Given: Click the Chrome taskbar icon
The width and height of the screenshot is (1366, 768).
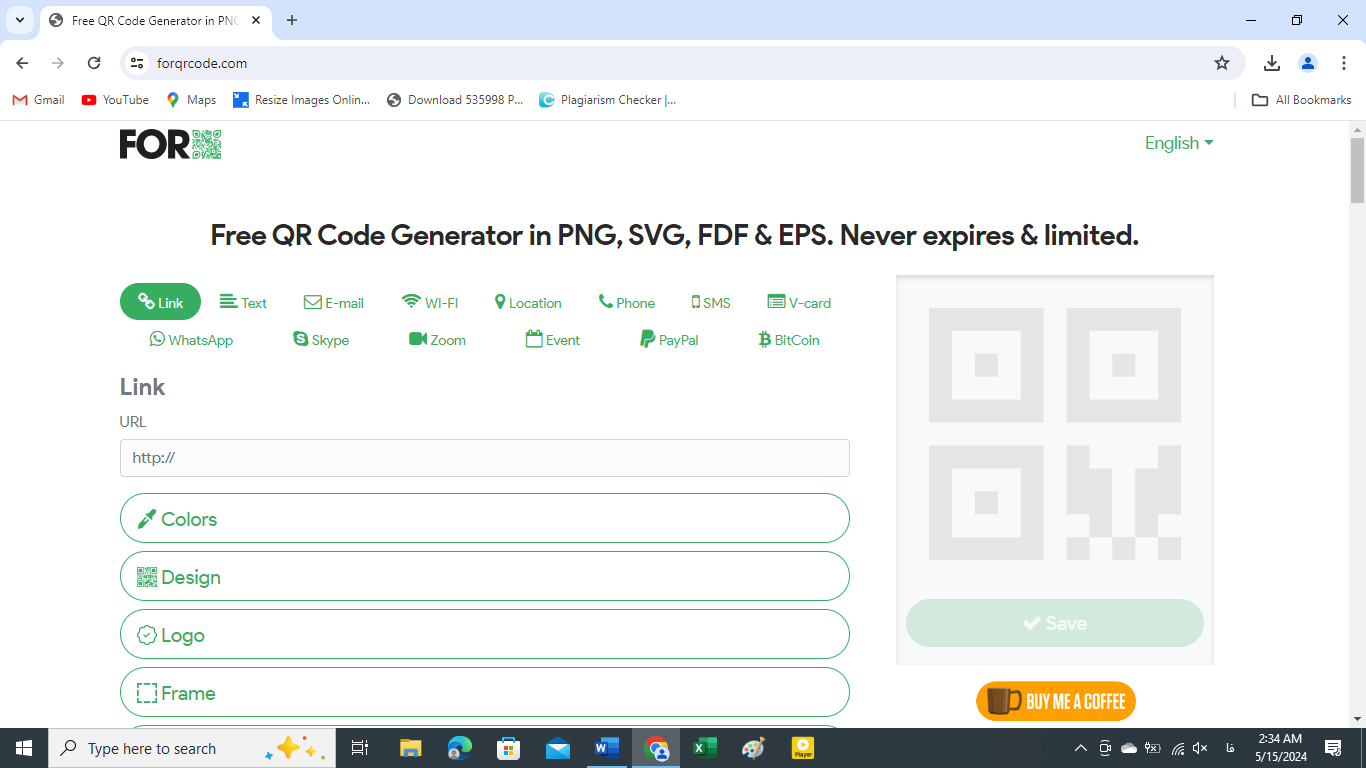Looking at the screenshot, I should pos(656,748).
